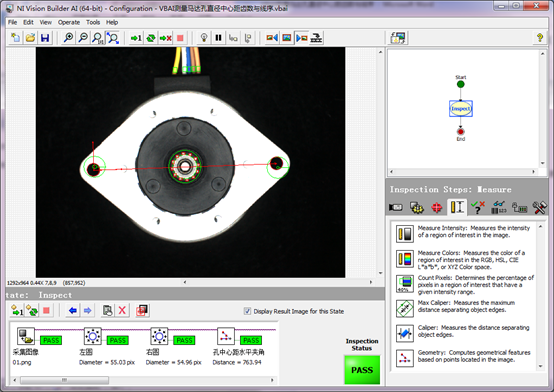Open the help question mark icon
The width and height of the screenshot is (554, 392).
coord(540,37)
